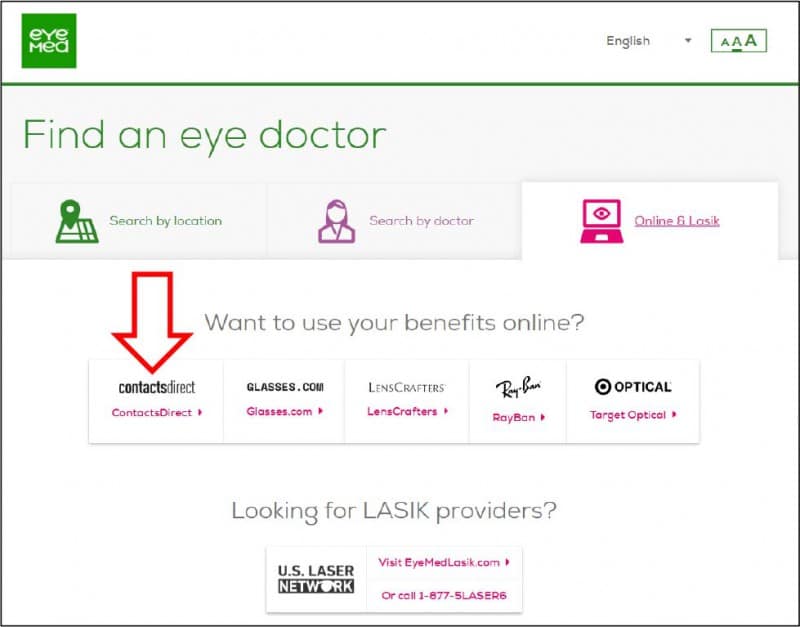Image resolution: width=800 pixels, height=627 pixels.
Task: Switch to the Search by doctor tab
Action: [398, 220]
